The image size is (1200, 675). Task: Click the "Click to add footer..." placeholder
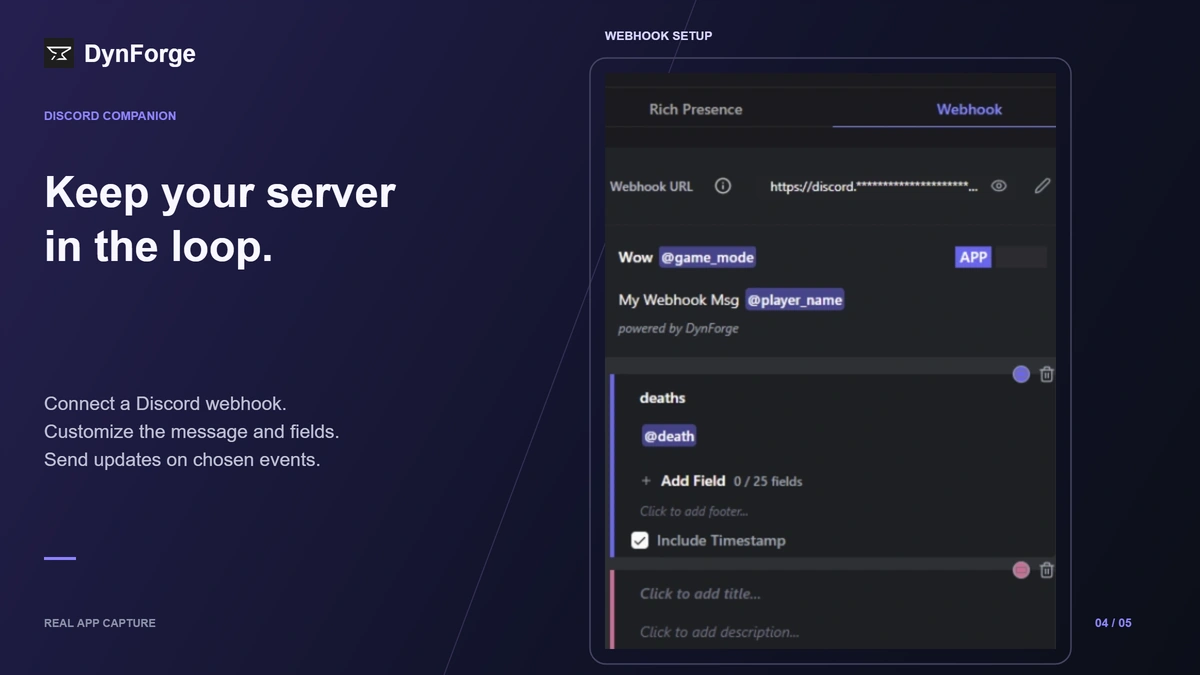pyautogui.click(x=694, y=511)
